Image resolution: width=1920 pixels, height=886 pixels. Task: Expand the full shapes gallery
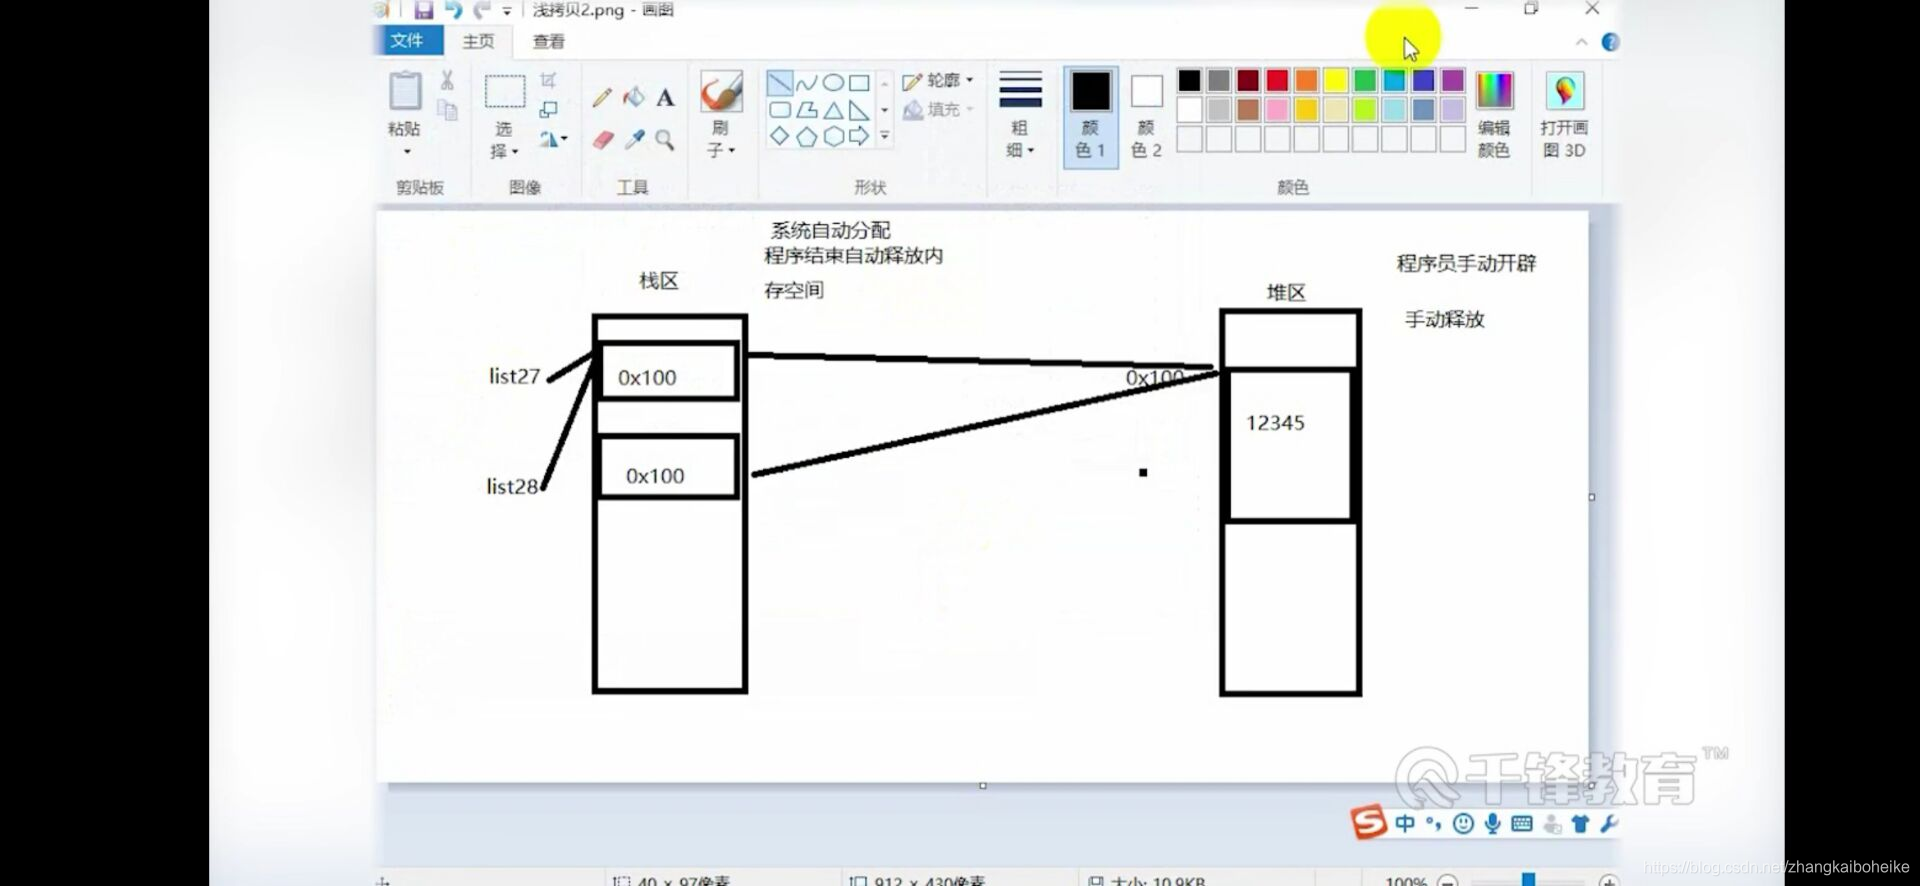pyautogui.click(x=885, y=136)
